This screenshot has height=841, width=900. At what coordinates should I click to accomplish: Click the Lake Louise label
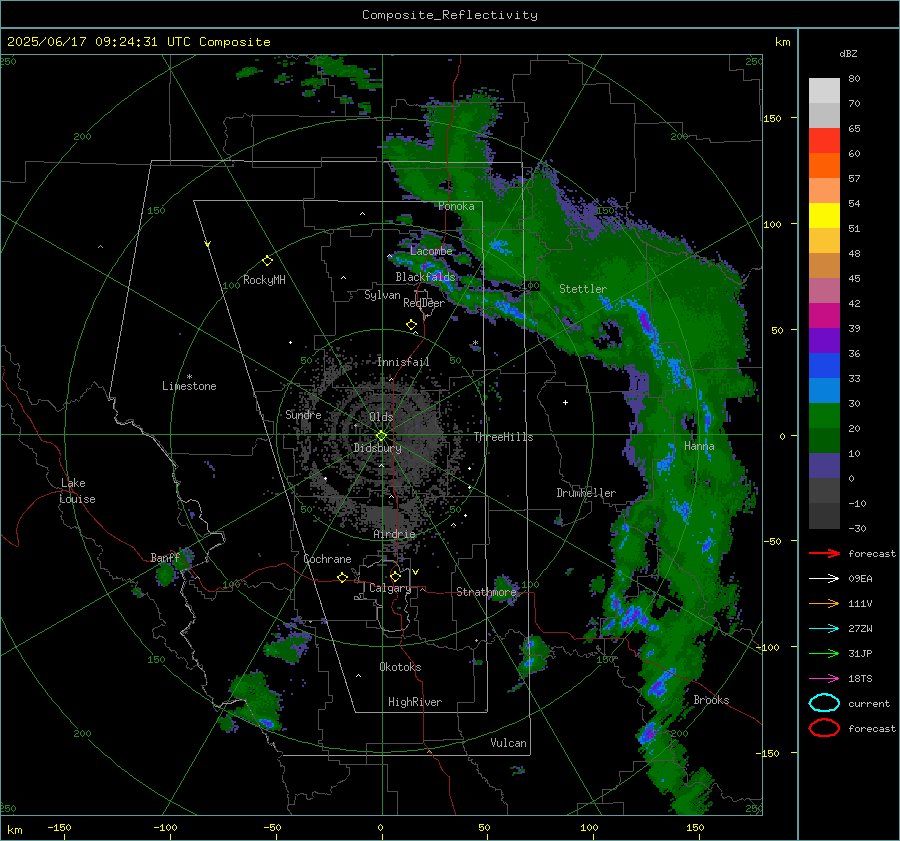78,491
